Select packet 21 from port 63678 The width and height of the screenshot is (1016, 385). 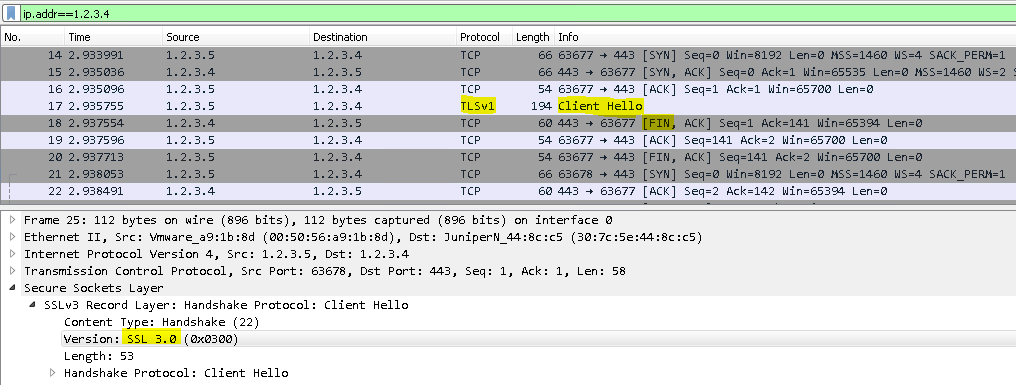(x=508, y=174)
